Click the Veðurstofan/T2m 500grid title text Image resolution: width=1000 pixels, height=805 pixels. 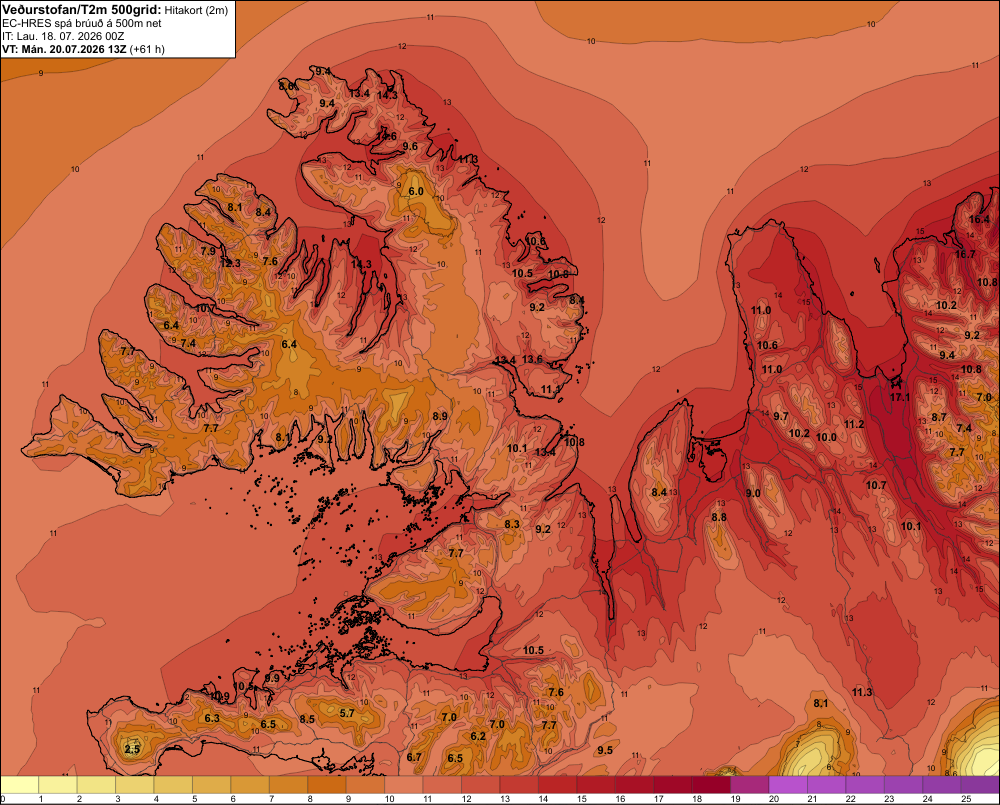81,10
